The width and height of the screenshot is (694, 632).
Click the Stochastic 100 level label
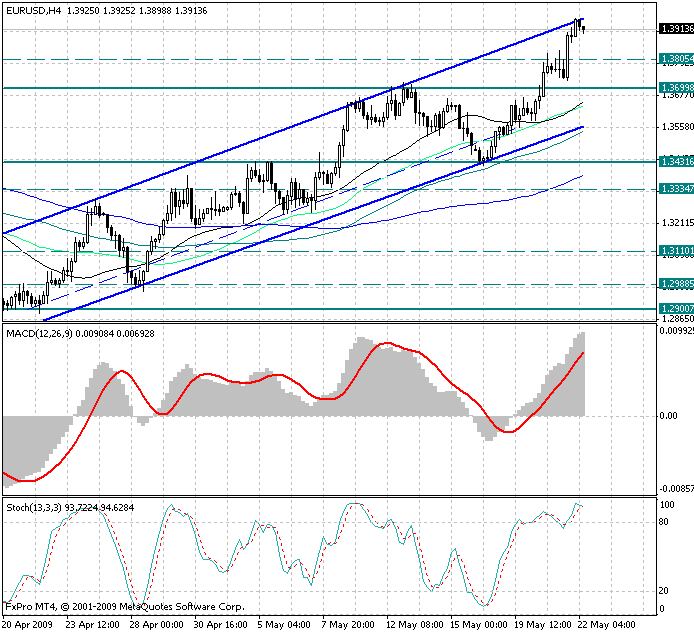(667, 505)
